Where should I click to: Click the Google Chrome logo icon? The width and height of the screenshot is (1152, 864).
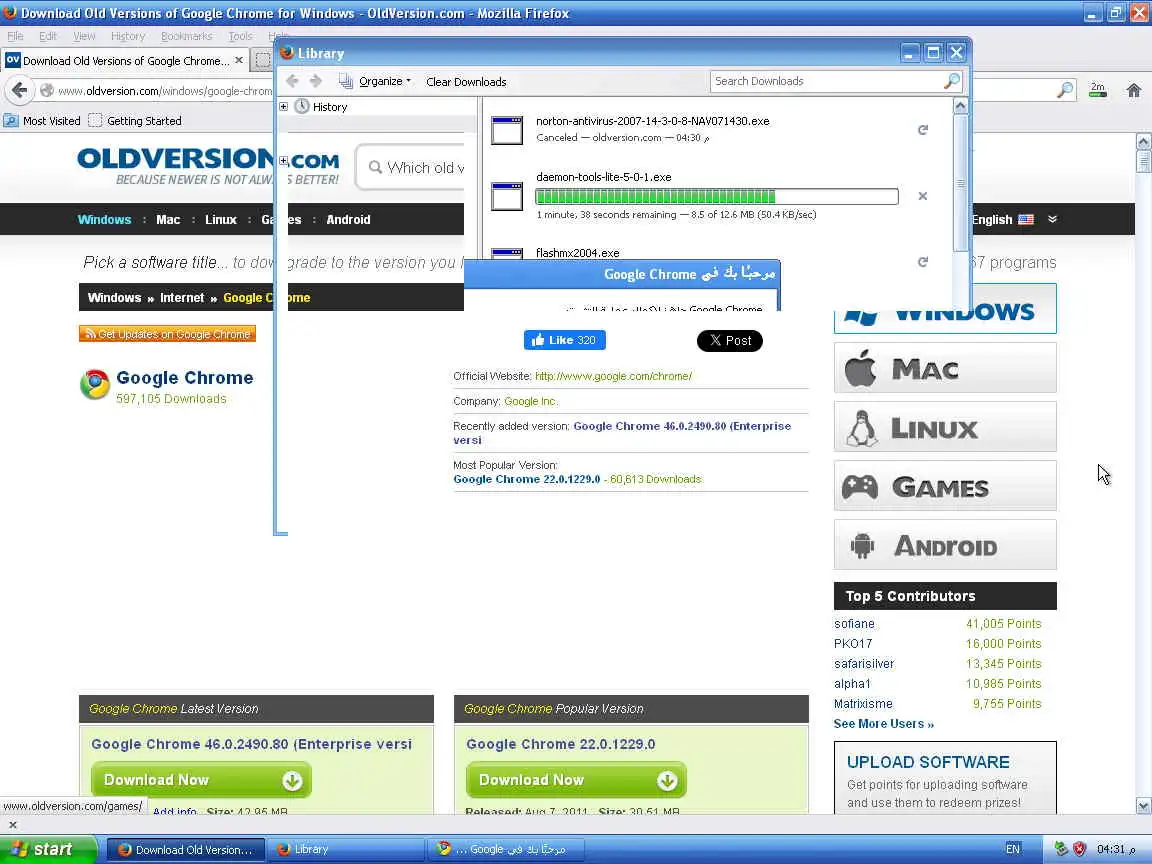click(95, 384)
